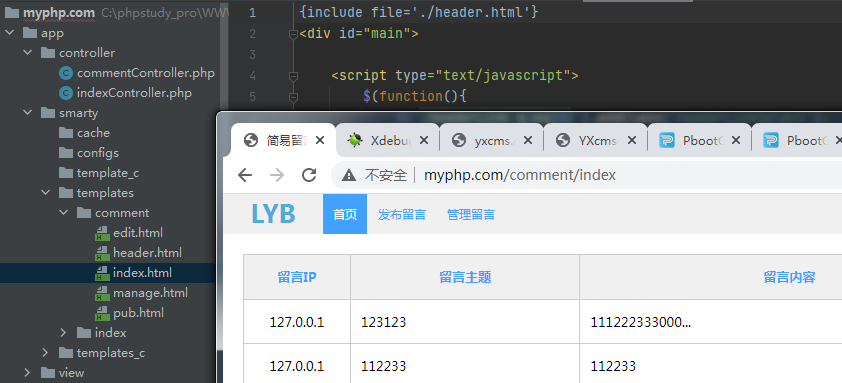Click the comment folder icon

pos(84,213)
